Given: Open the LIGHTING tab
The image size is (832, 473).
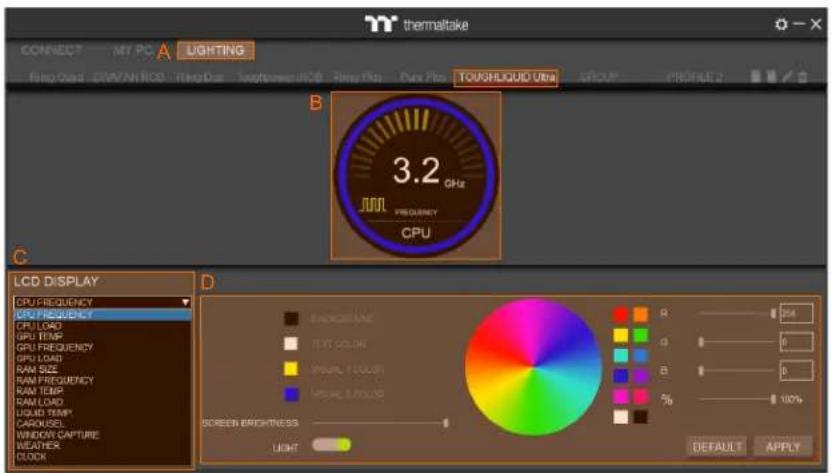Looking at the screenshot, I should tap(215, 50).
